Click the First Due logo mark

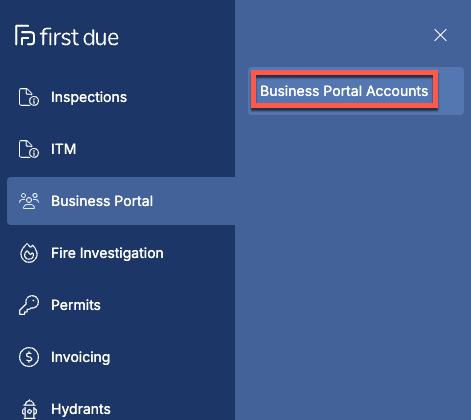tap(25, 35)
